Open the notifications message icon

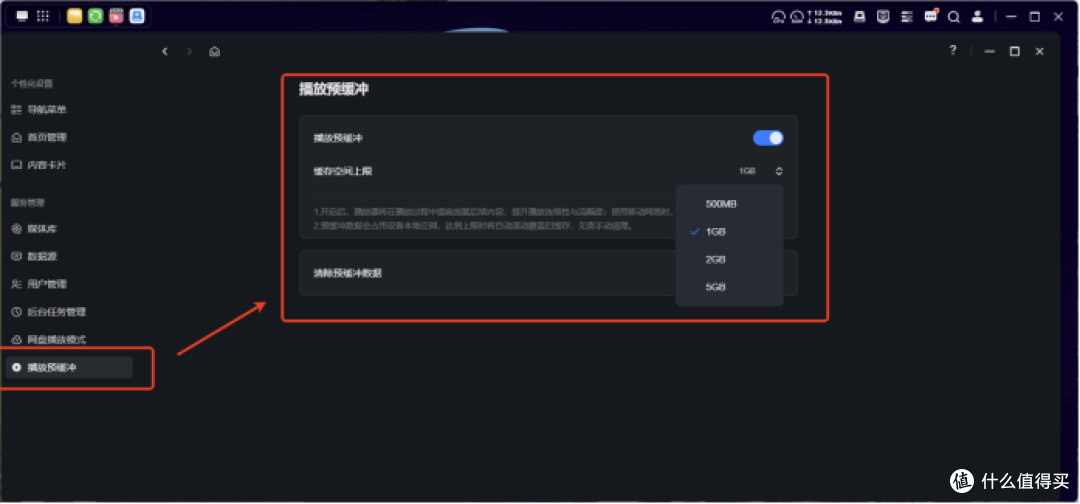(931, 16)
